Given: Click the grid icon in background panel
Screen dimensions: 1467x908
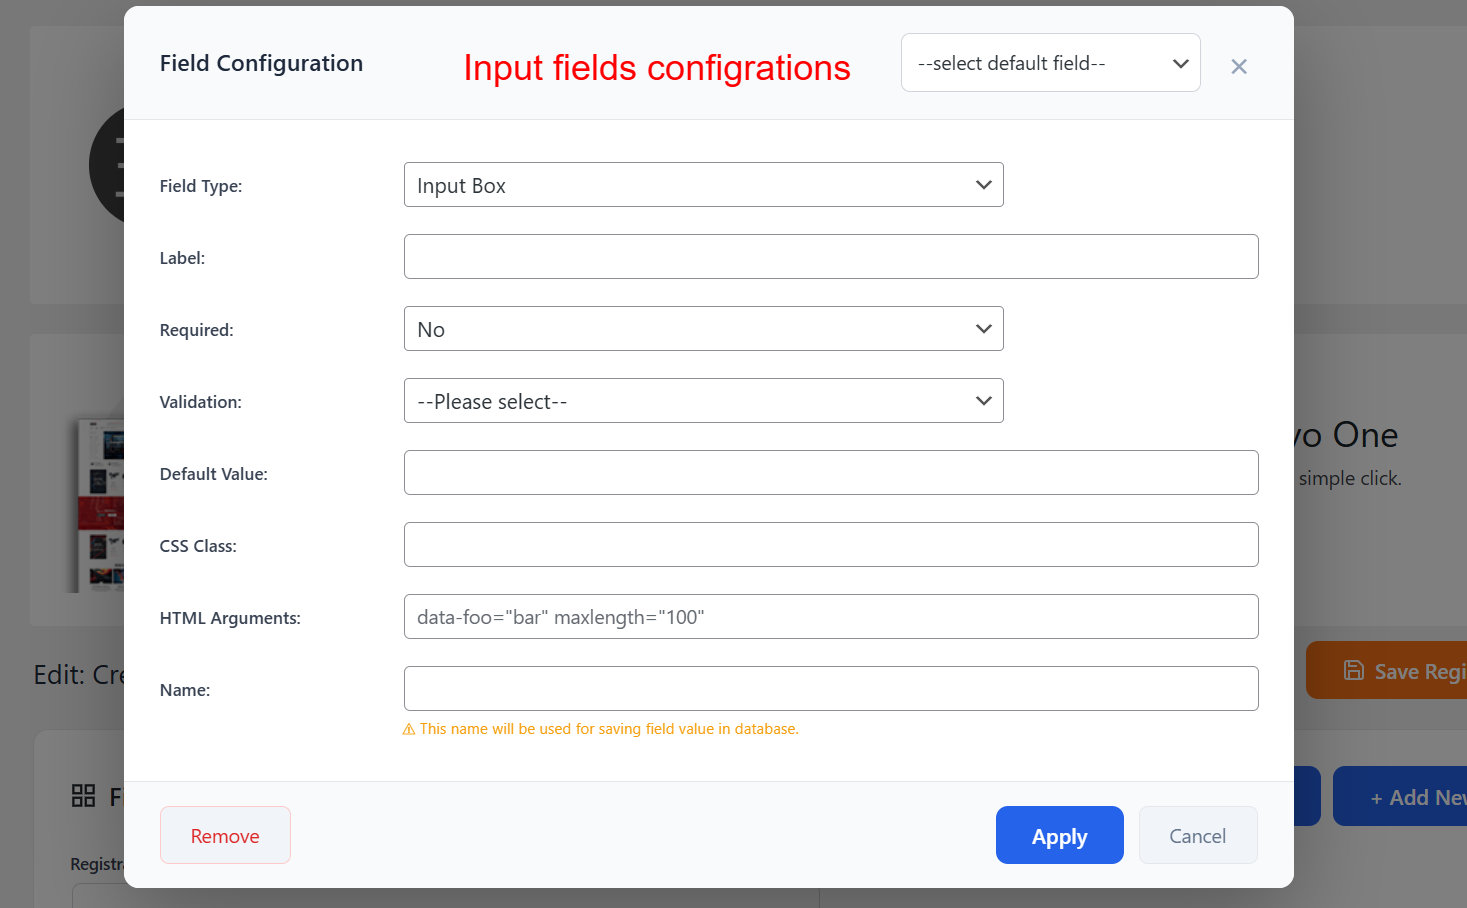Looking at the screenshot, I should pyautogui.click(x=84, y=796).
